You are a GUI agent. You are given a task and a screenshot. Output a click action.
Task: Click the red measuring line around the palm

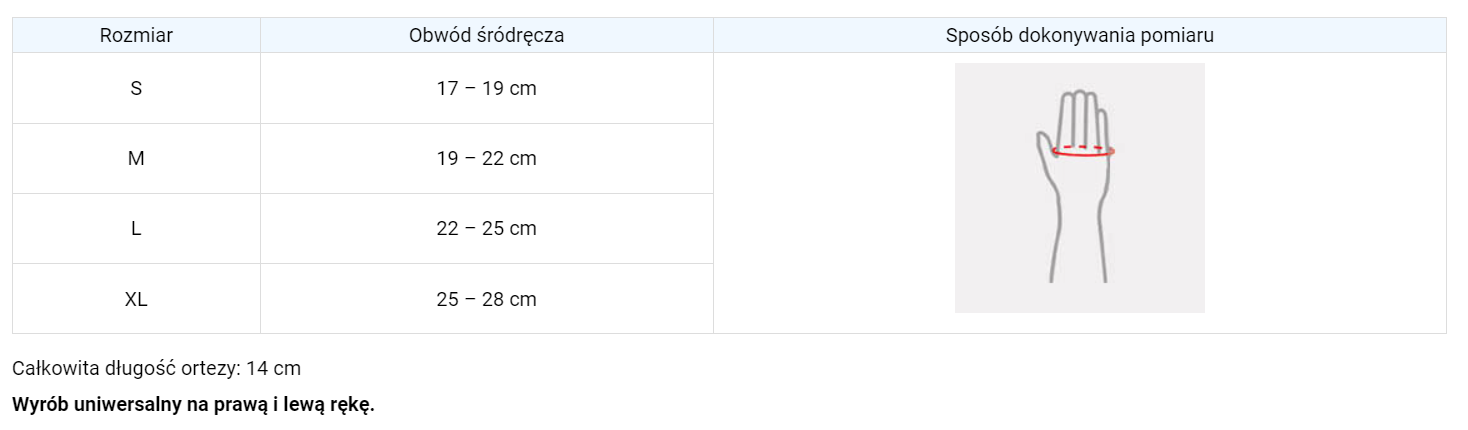pyautogui.click(x=1083, y=154)
